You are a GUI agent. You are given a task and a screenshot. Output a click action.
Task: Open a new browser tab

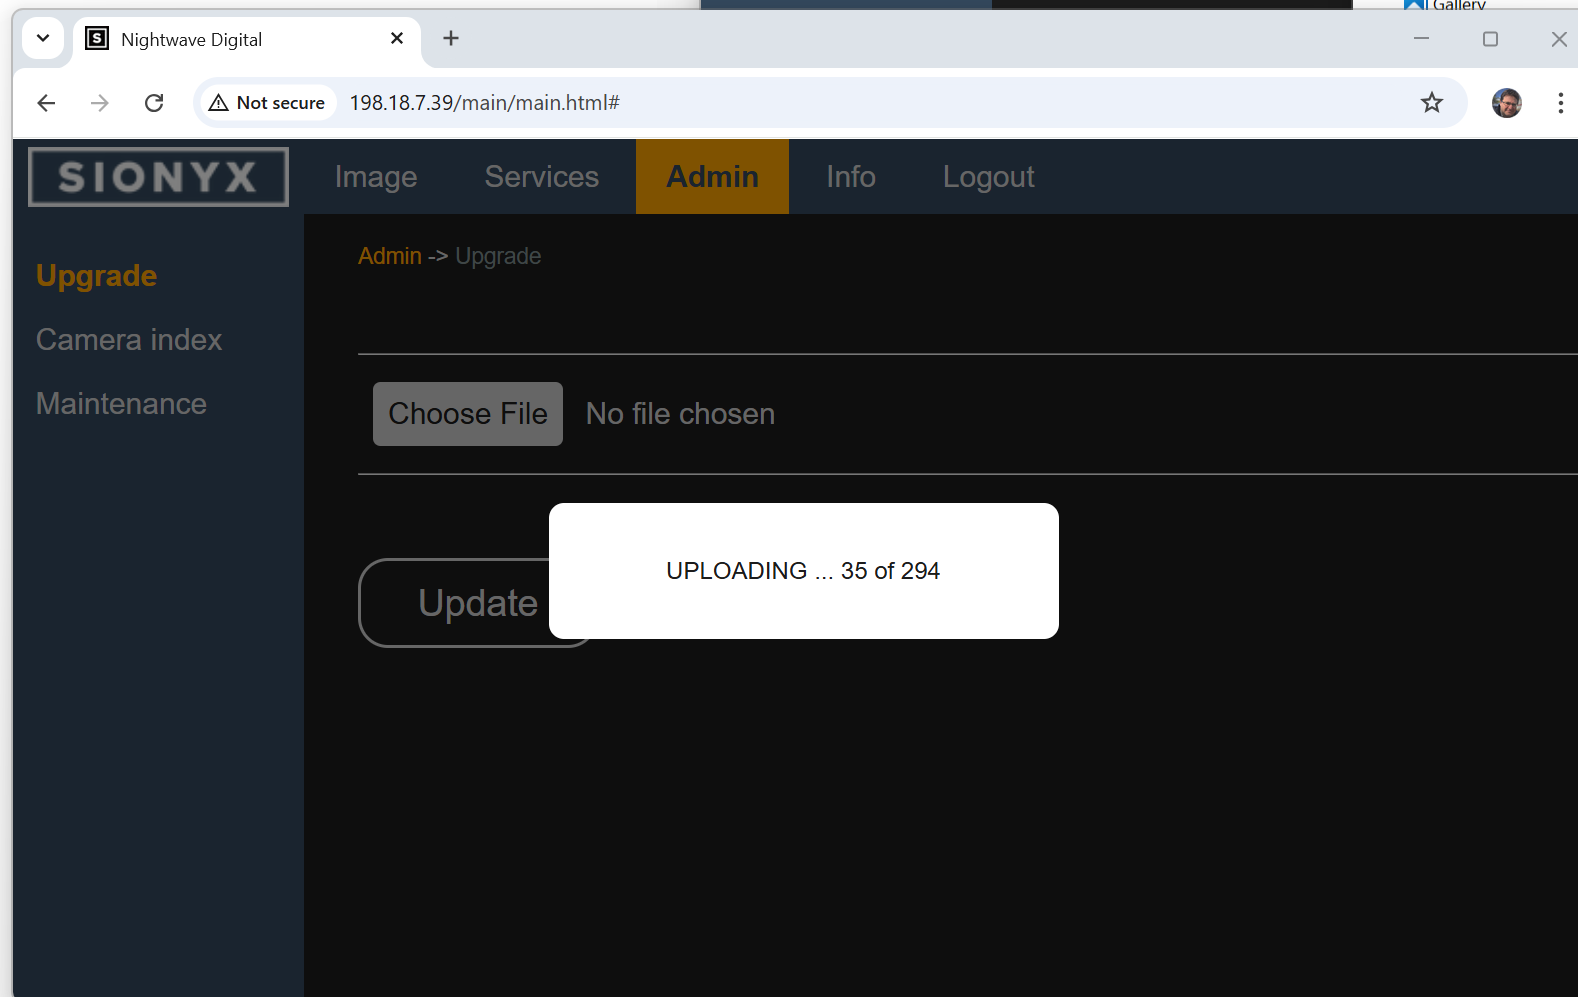click(x=451, y=39)
